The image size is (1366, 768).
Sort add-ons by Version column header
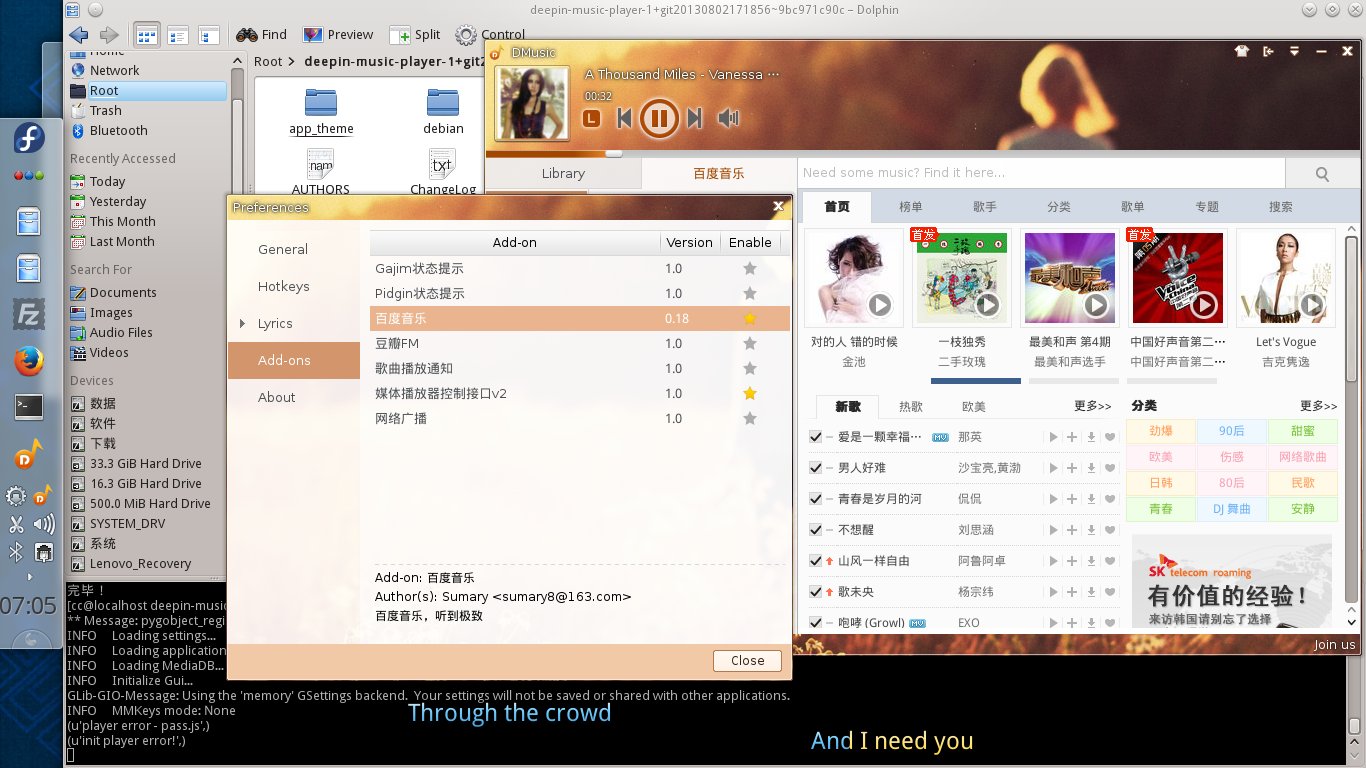point(689,243)
